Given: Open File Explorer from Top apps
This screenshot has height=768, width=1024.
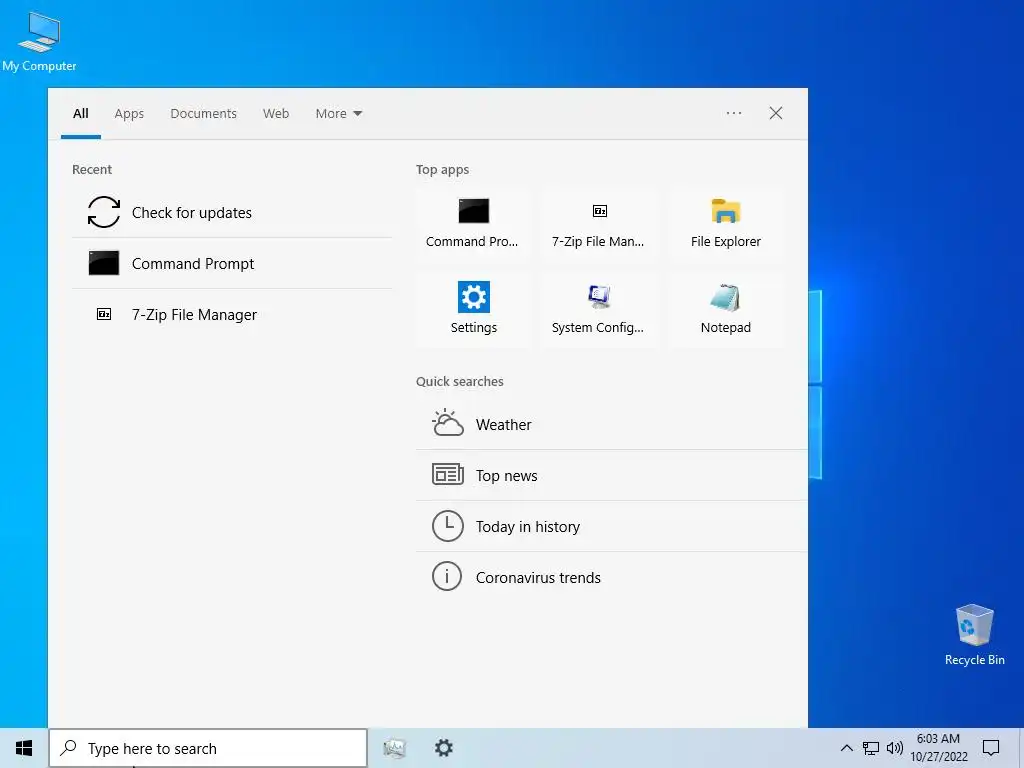Looking at the screenshot, I should click(726, 223).
